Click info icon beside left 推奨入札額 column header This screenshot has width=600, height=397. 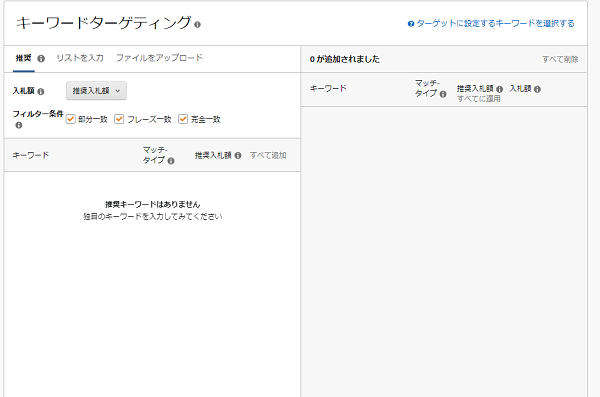(238, 155)
